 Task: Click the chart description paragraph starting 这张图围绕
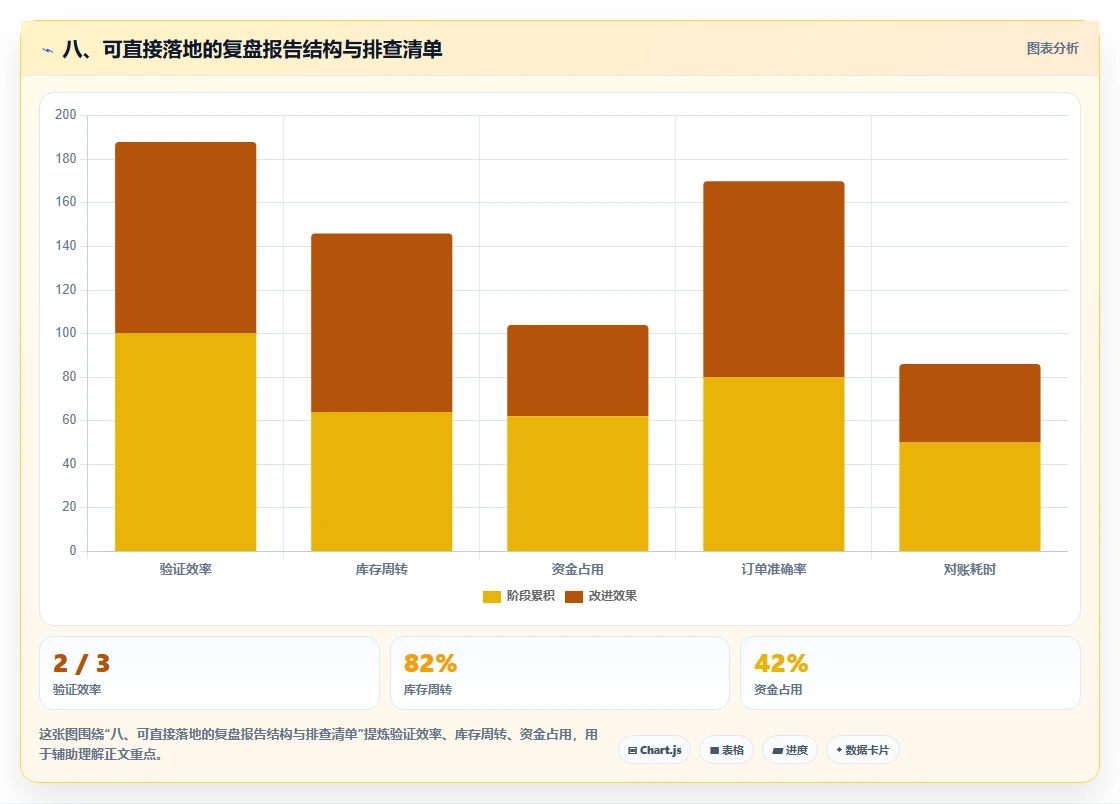(x=318, y=744)
